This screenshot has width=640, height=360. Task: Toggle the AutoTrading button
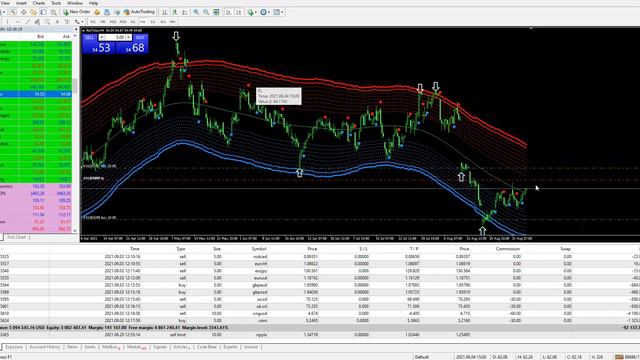(139, 12)
